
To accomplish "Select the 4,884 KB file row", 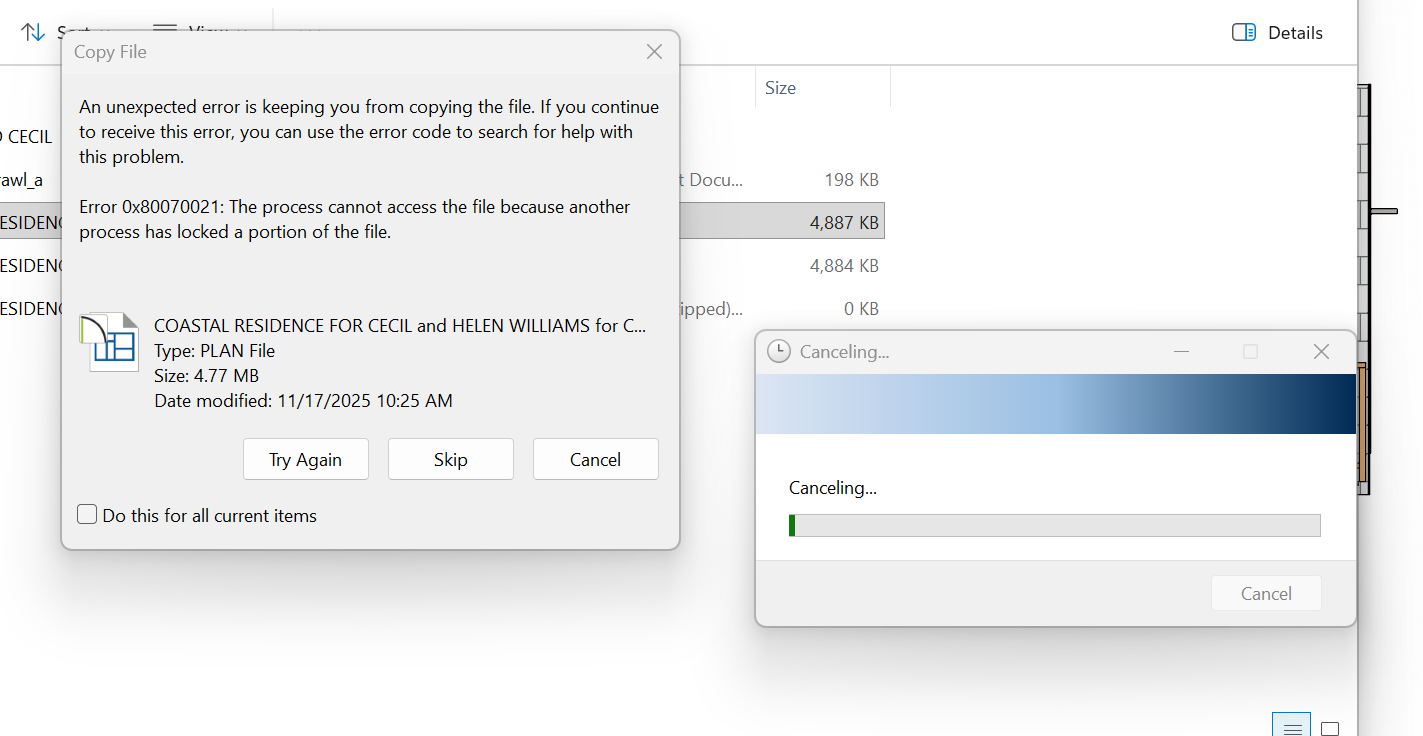I will [x=780, y=266].
